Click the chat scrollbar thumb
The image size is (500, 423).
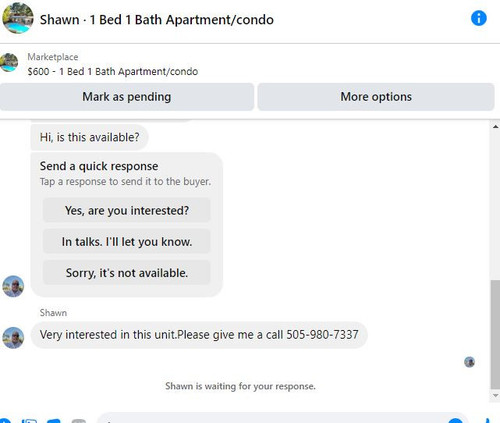point(495,334)
